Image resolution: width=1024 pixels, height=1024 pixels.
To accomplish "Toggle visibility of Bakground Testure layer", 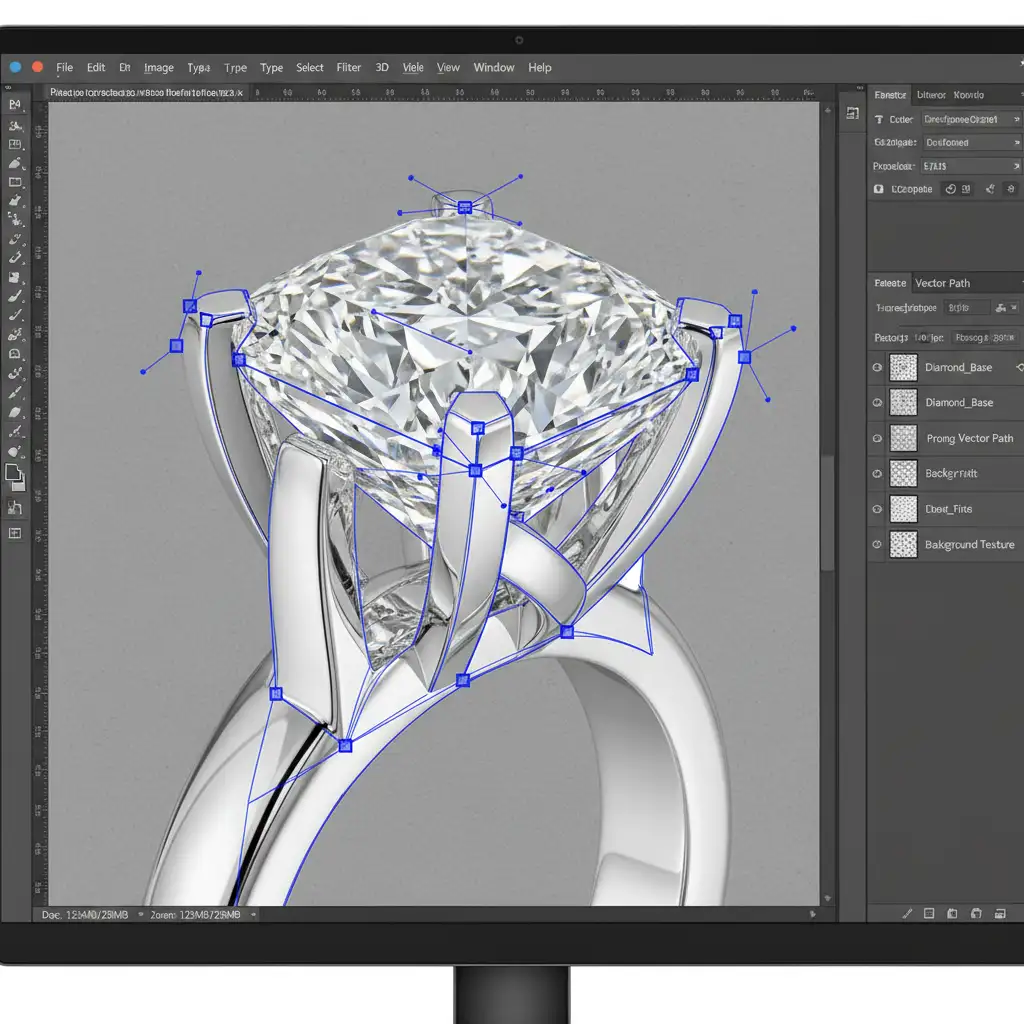I will tap(877, 545).
